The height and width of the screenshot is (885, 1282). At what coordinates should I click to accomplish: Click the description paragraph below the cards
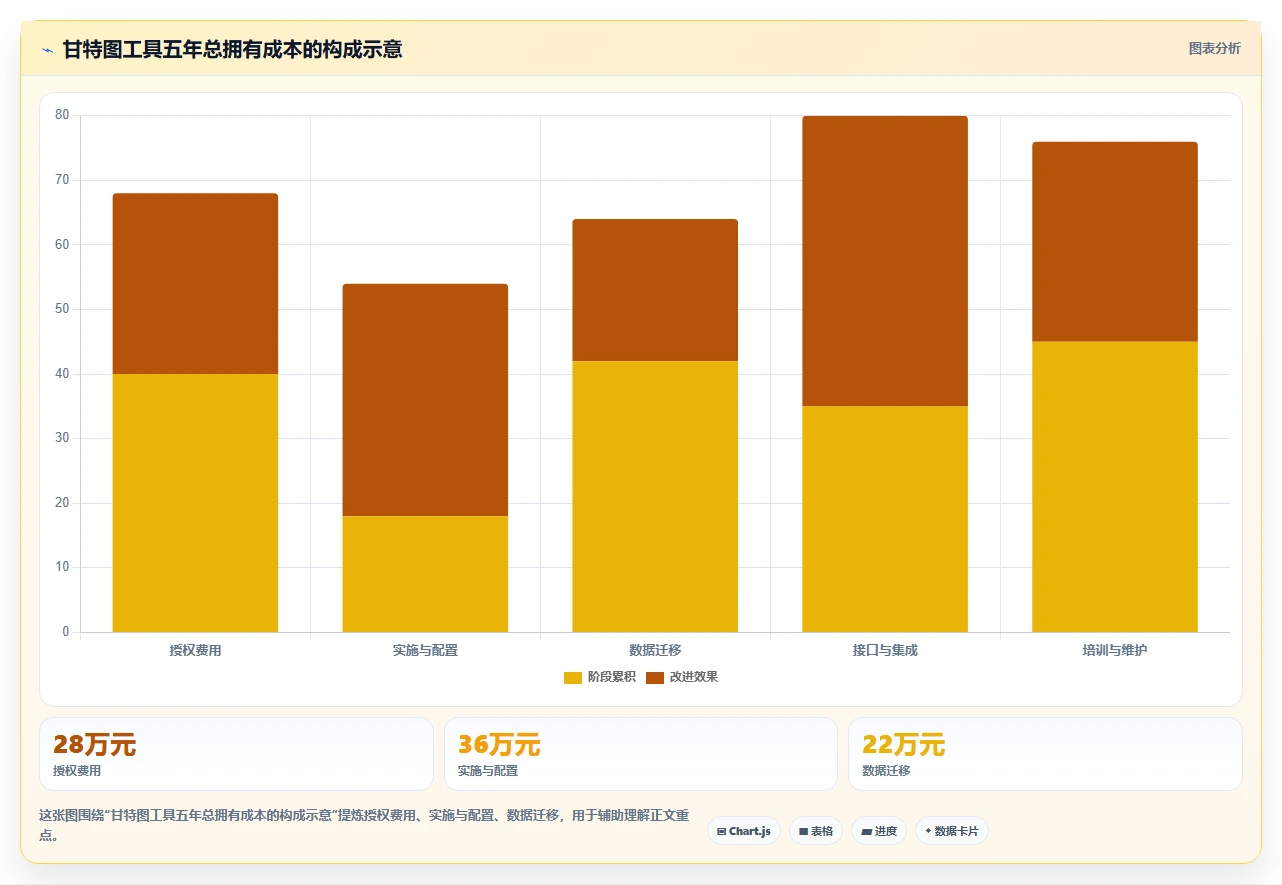364,825
